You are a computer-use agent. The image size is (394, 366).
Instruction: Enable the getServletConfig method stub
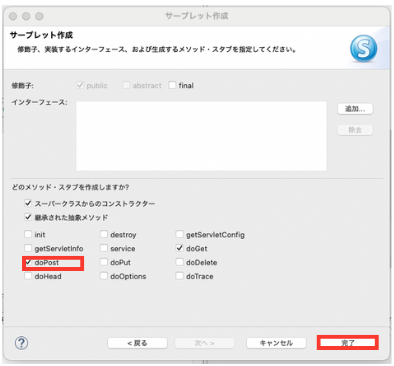point(180,234)
